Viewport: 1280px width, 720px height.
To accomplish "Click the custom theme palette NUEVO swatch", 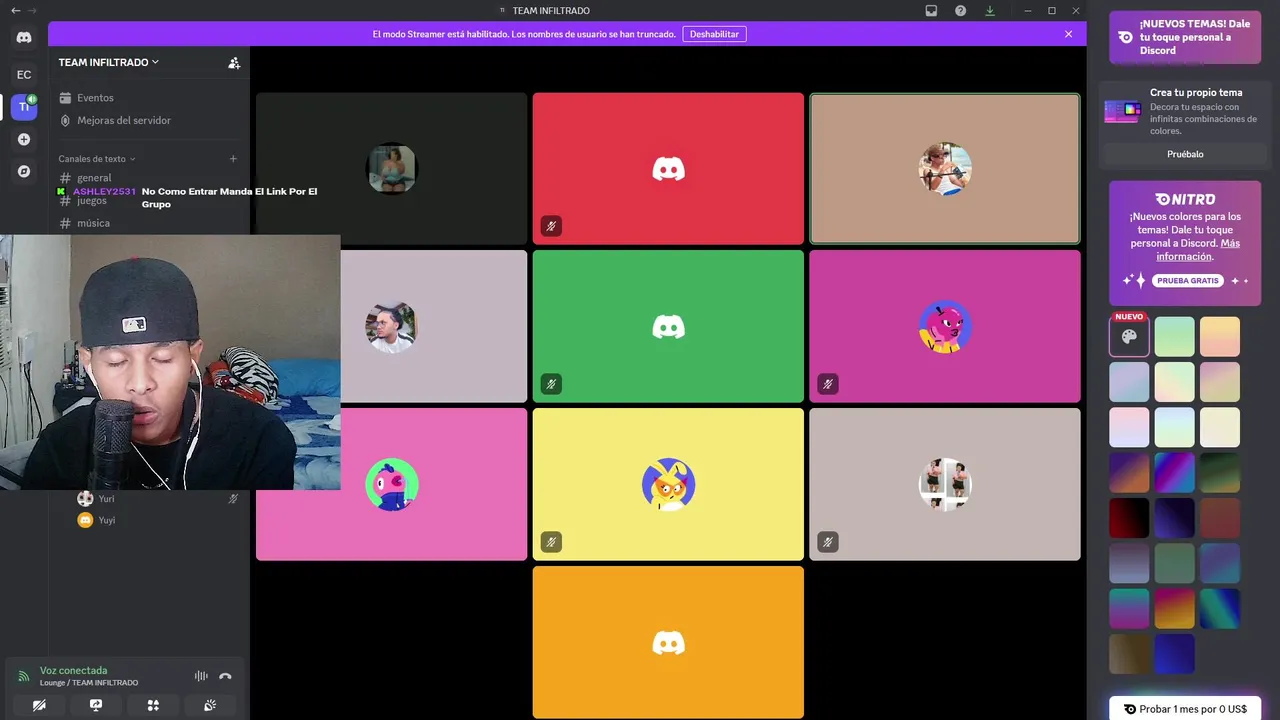I will 1129,337.
